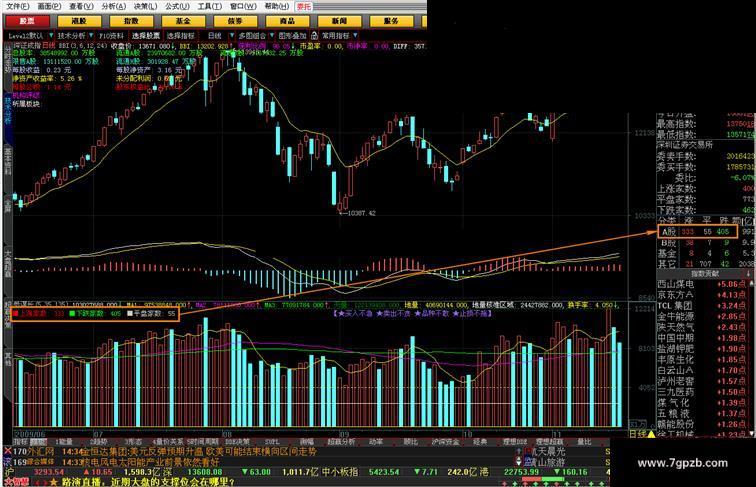The height and width of the screenshot is (487, 756).
Task: Open the 路演直播 大盘支撑位 ticker link
Action: tap(148, 482)
